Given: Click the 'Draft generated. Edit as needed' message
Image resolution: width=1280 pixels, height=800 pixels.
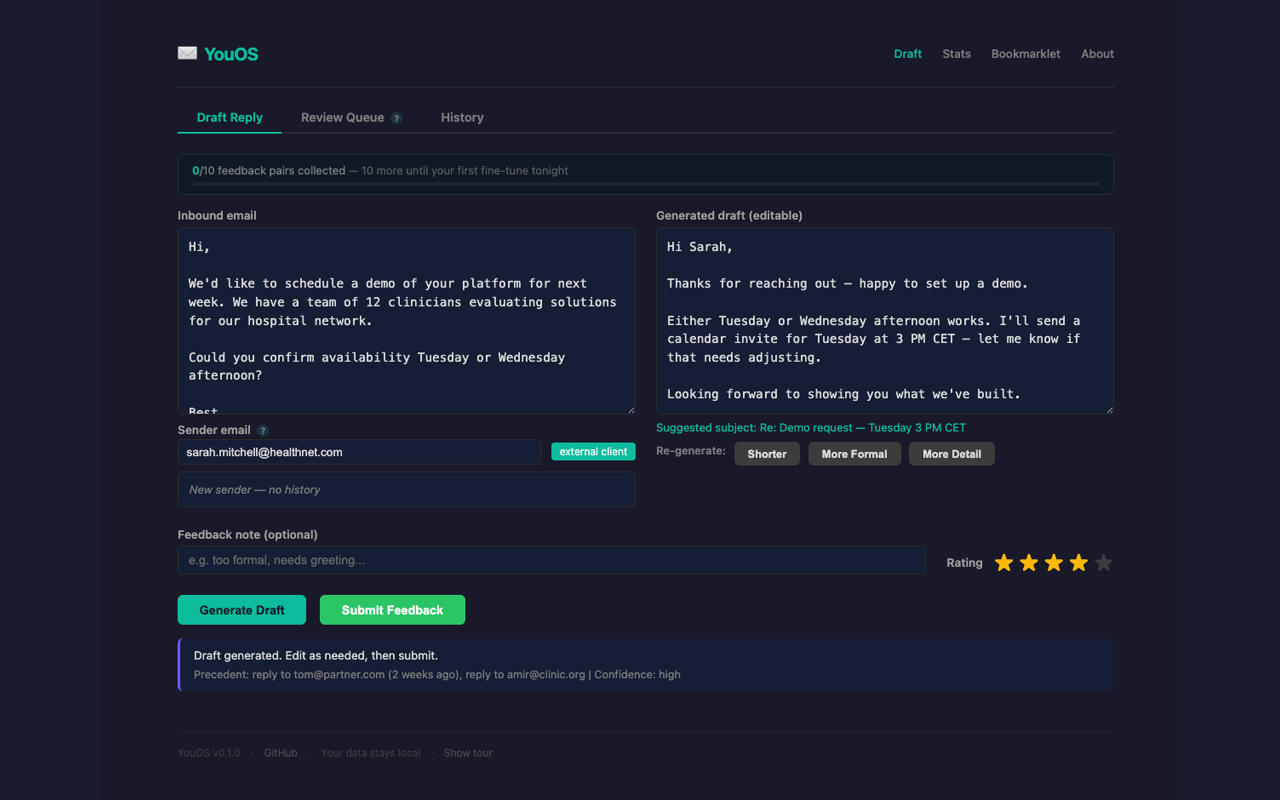Looking at the screenshot, I should click(316, 656).
